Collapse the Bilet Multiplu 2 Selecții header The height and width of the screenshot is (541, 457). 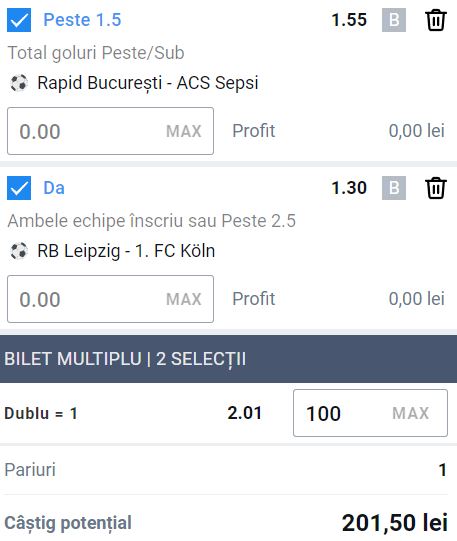228,359
